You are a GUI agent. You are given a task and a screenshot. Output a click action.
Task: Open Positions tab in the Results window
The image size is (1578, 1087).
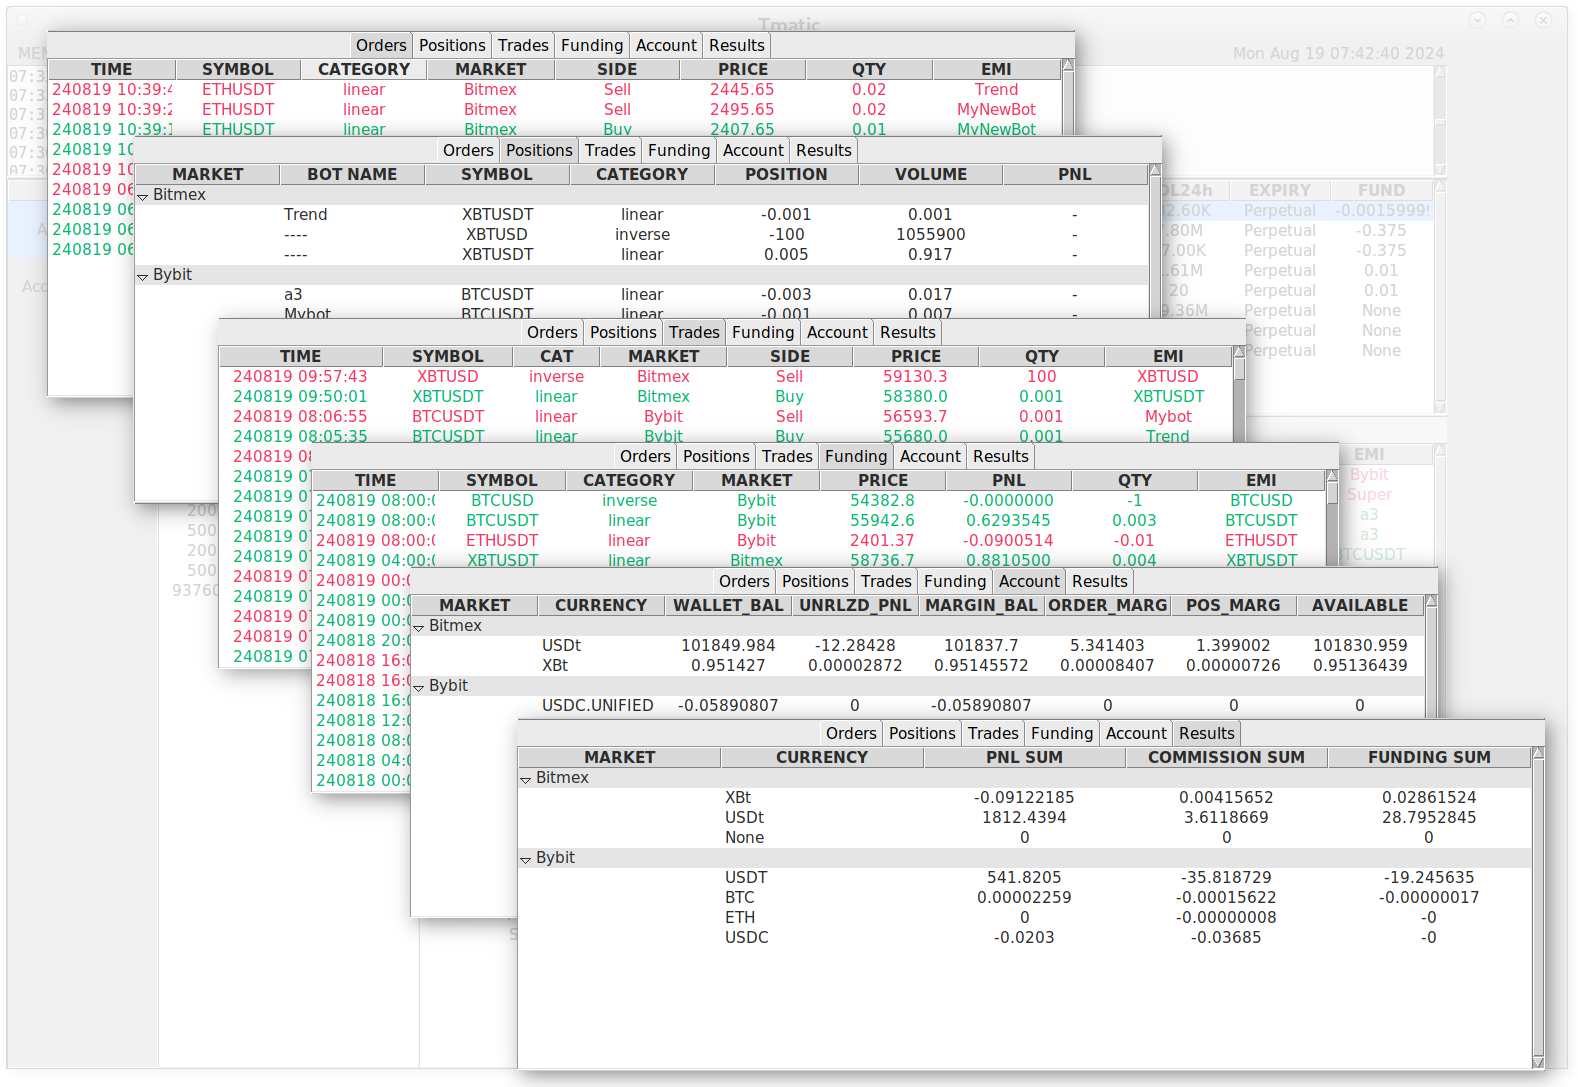point(922,733)
